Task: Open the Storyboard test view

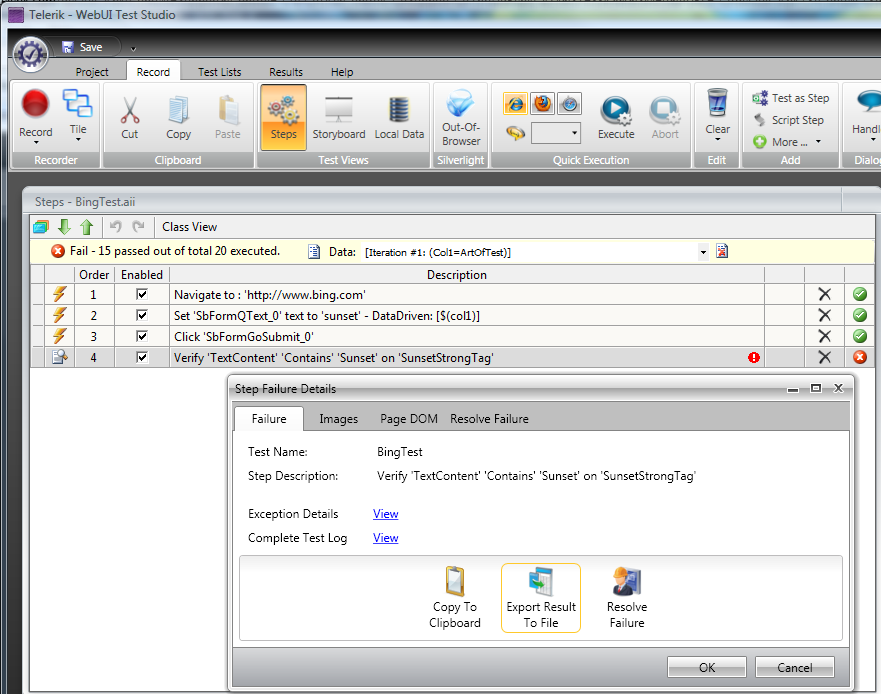Action: 339,117
